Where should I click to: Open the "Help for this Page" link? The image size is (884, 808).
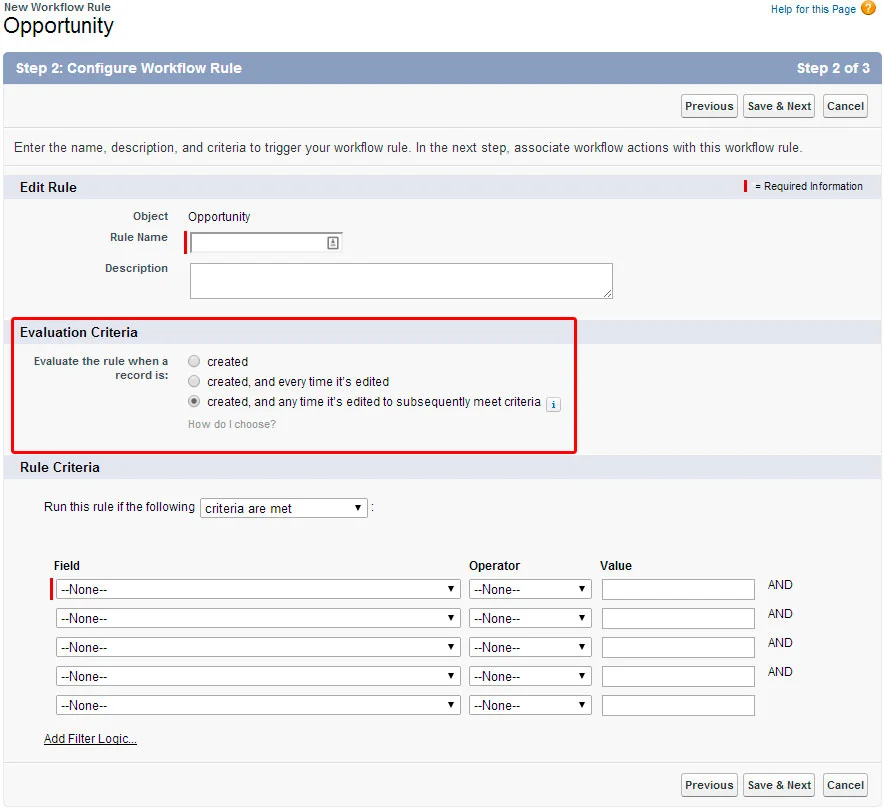(814, 9)
